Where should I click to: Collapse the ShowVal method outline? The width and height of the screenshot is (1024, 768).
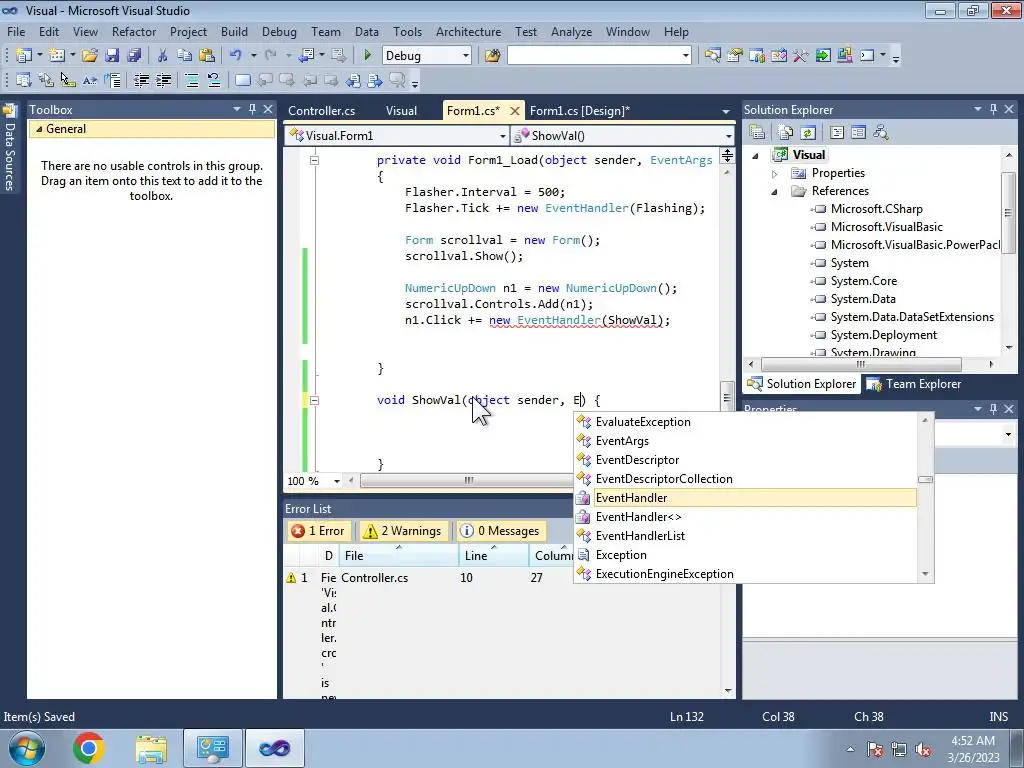[314, 400]
